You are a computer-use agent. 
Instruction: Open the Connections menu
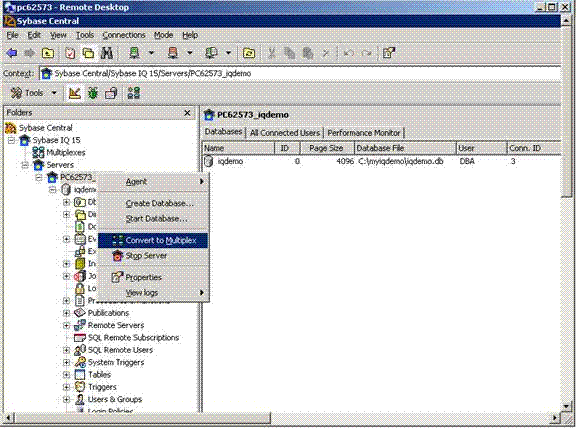click(124, 35)
